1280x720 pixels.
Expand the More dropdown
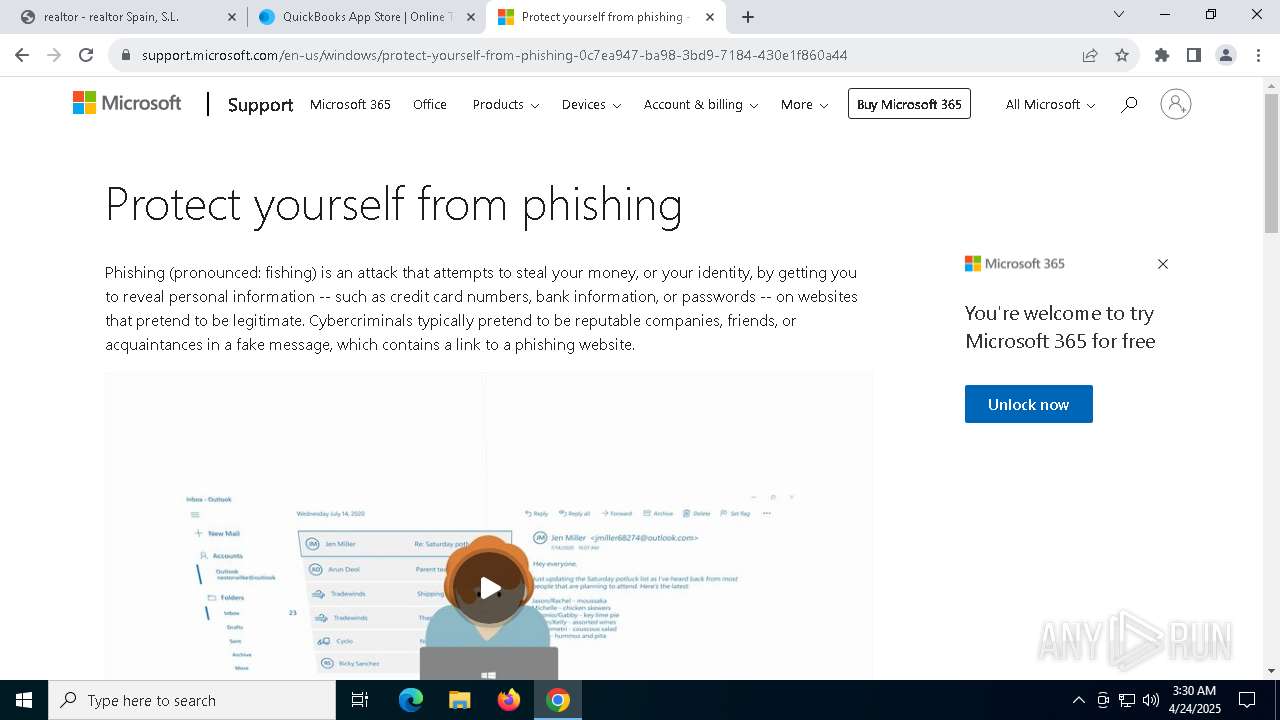click(x=804, y=104)
